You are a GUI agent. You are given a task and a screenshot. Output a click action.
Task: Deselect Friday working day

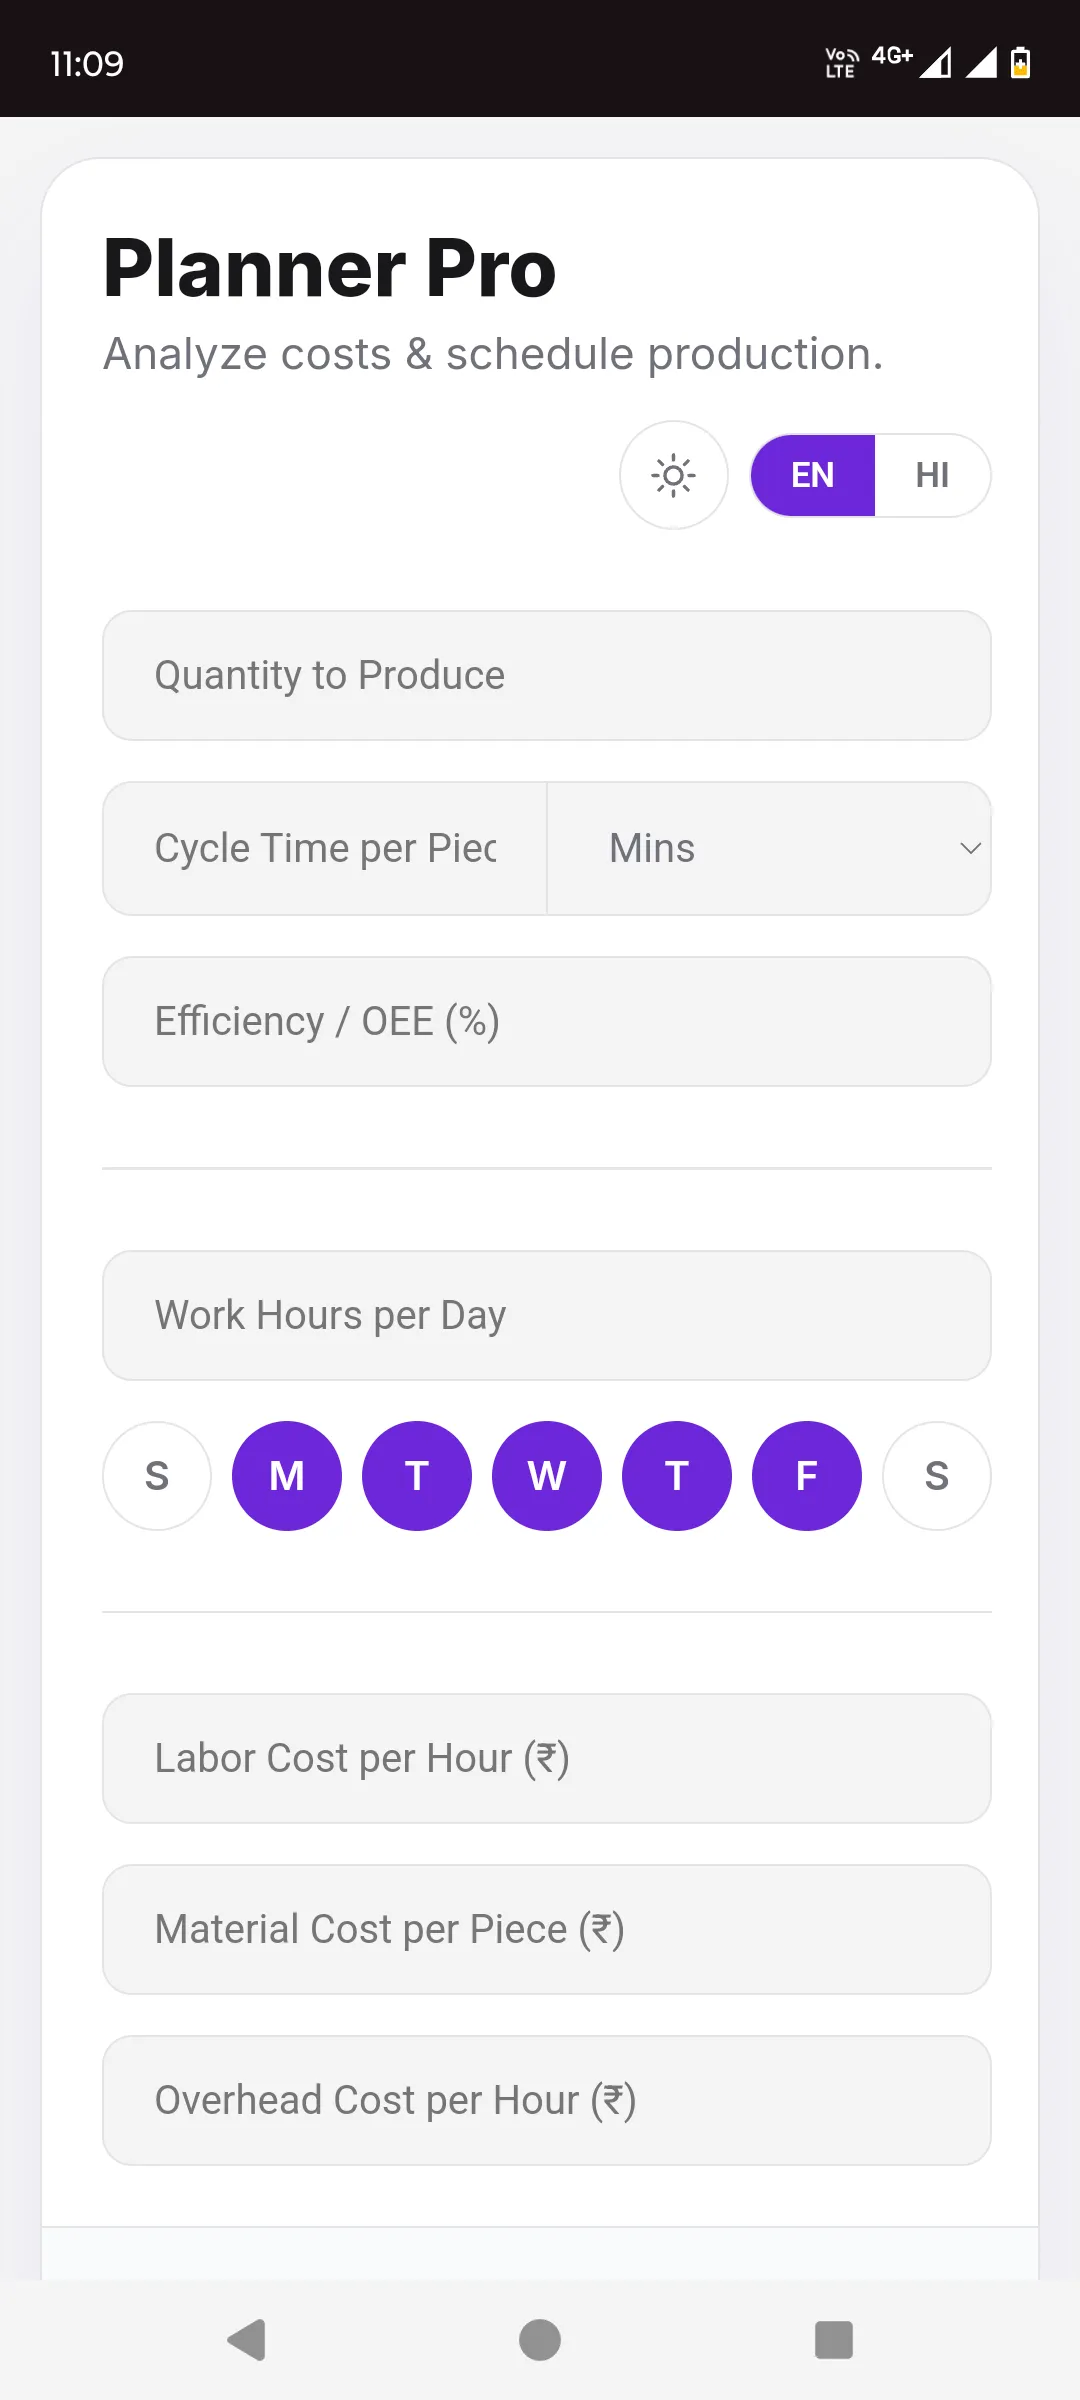(807, 1476)
